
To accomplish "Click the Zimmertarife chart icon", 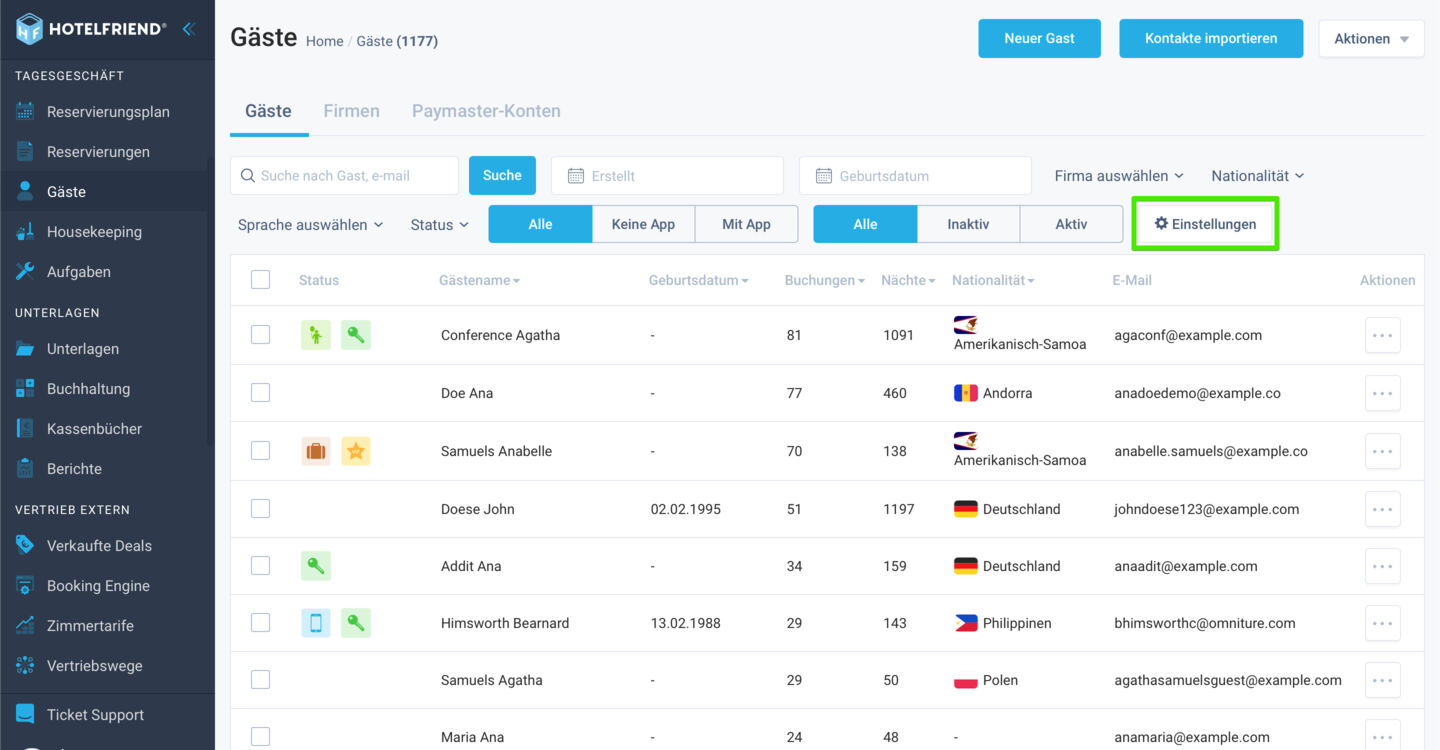I will pyautogui.click(x=25, y=626).
